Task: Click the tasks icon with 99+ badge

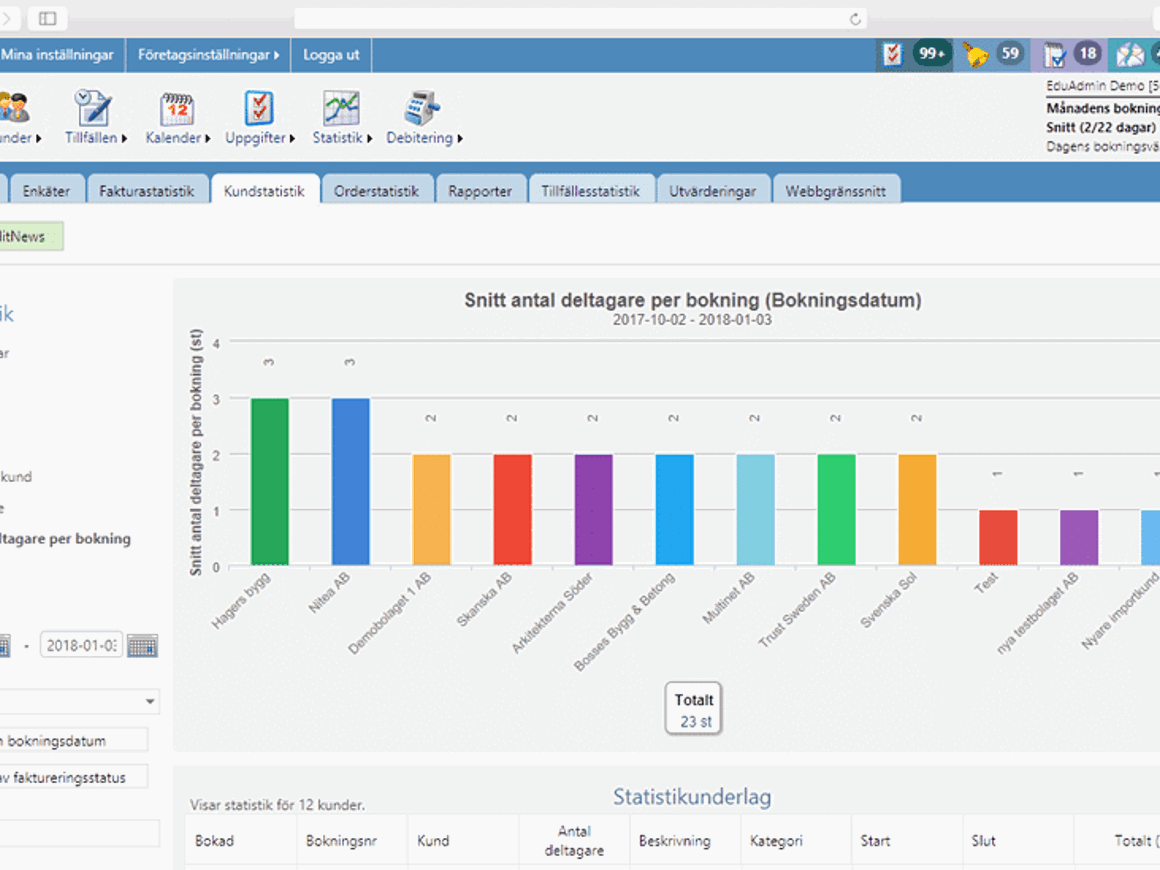Action: coord(893,54)
